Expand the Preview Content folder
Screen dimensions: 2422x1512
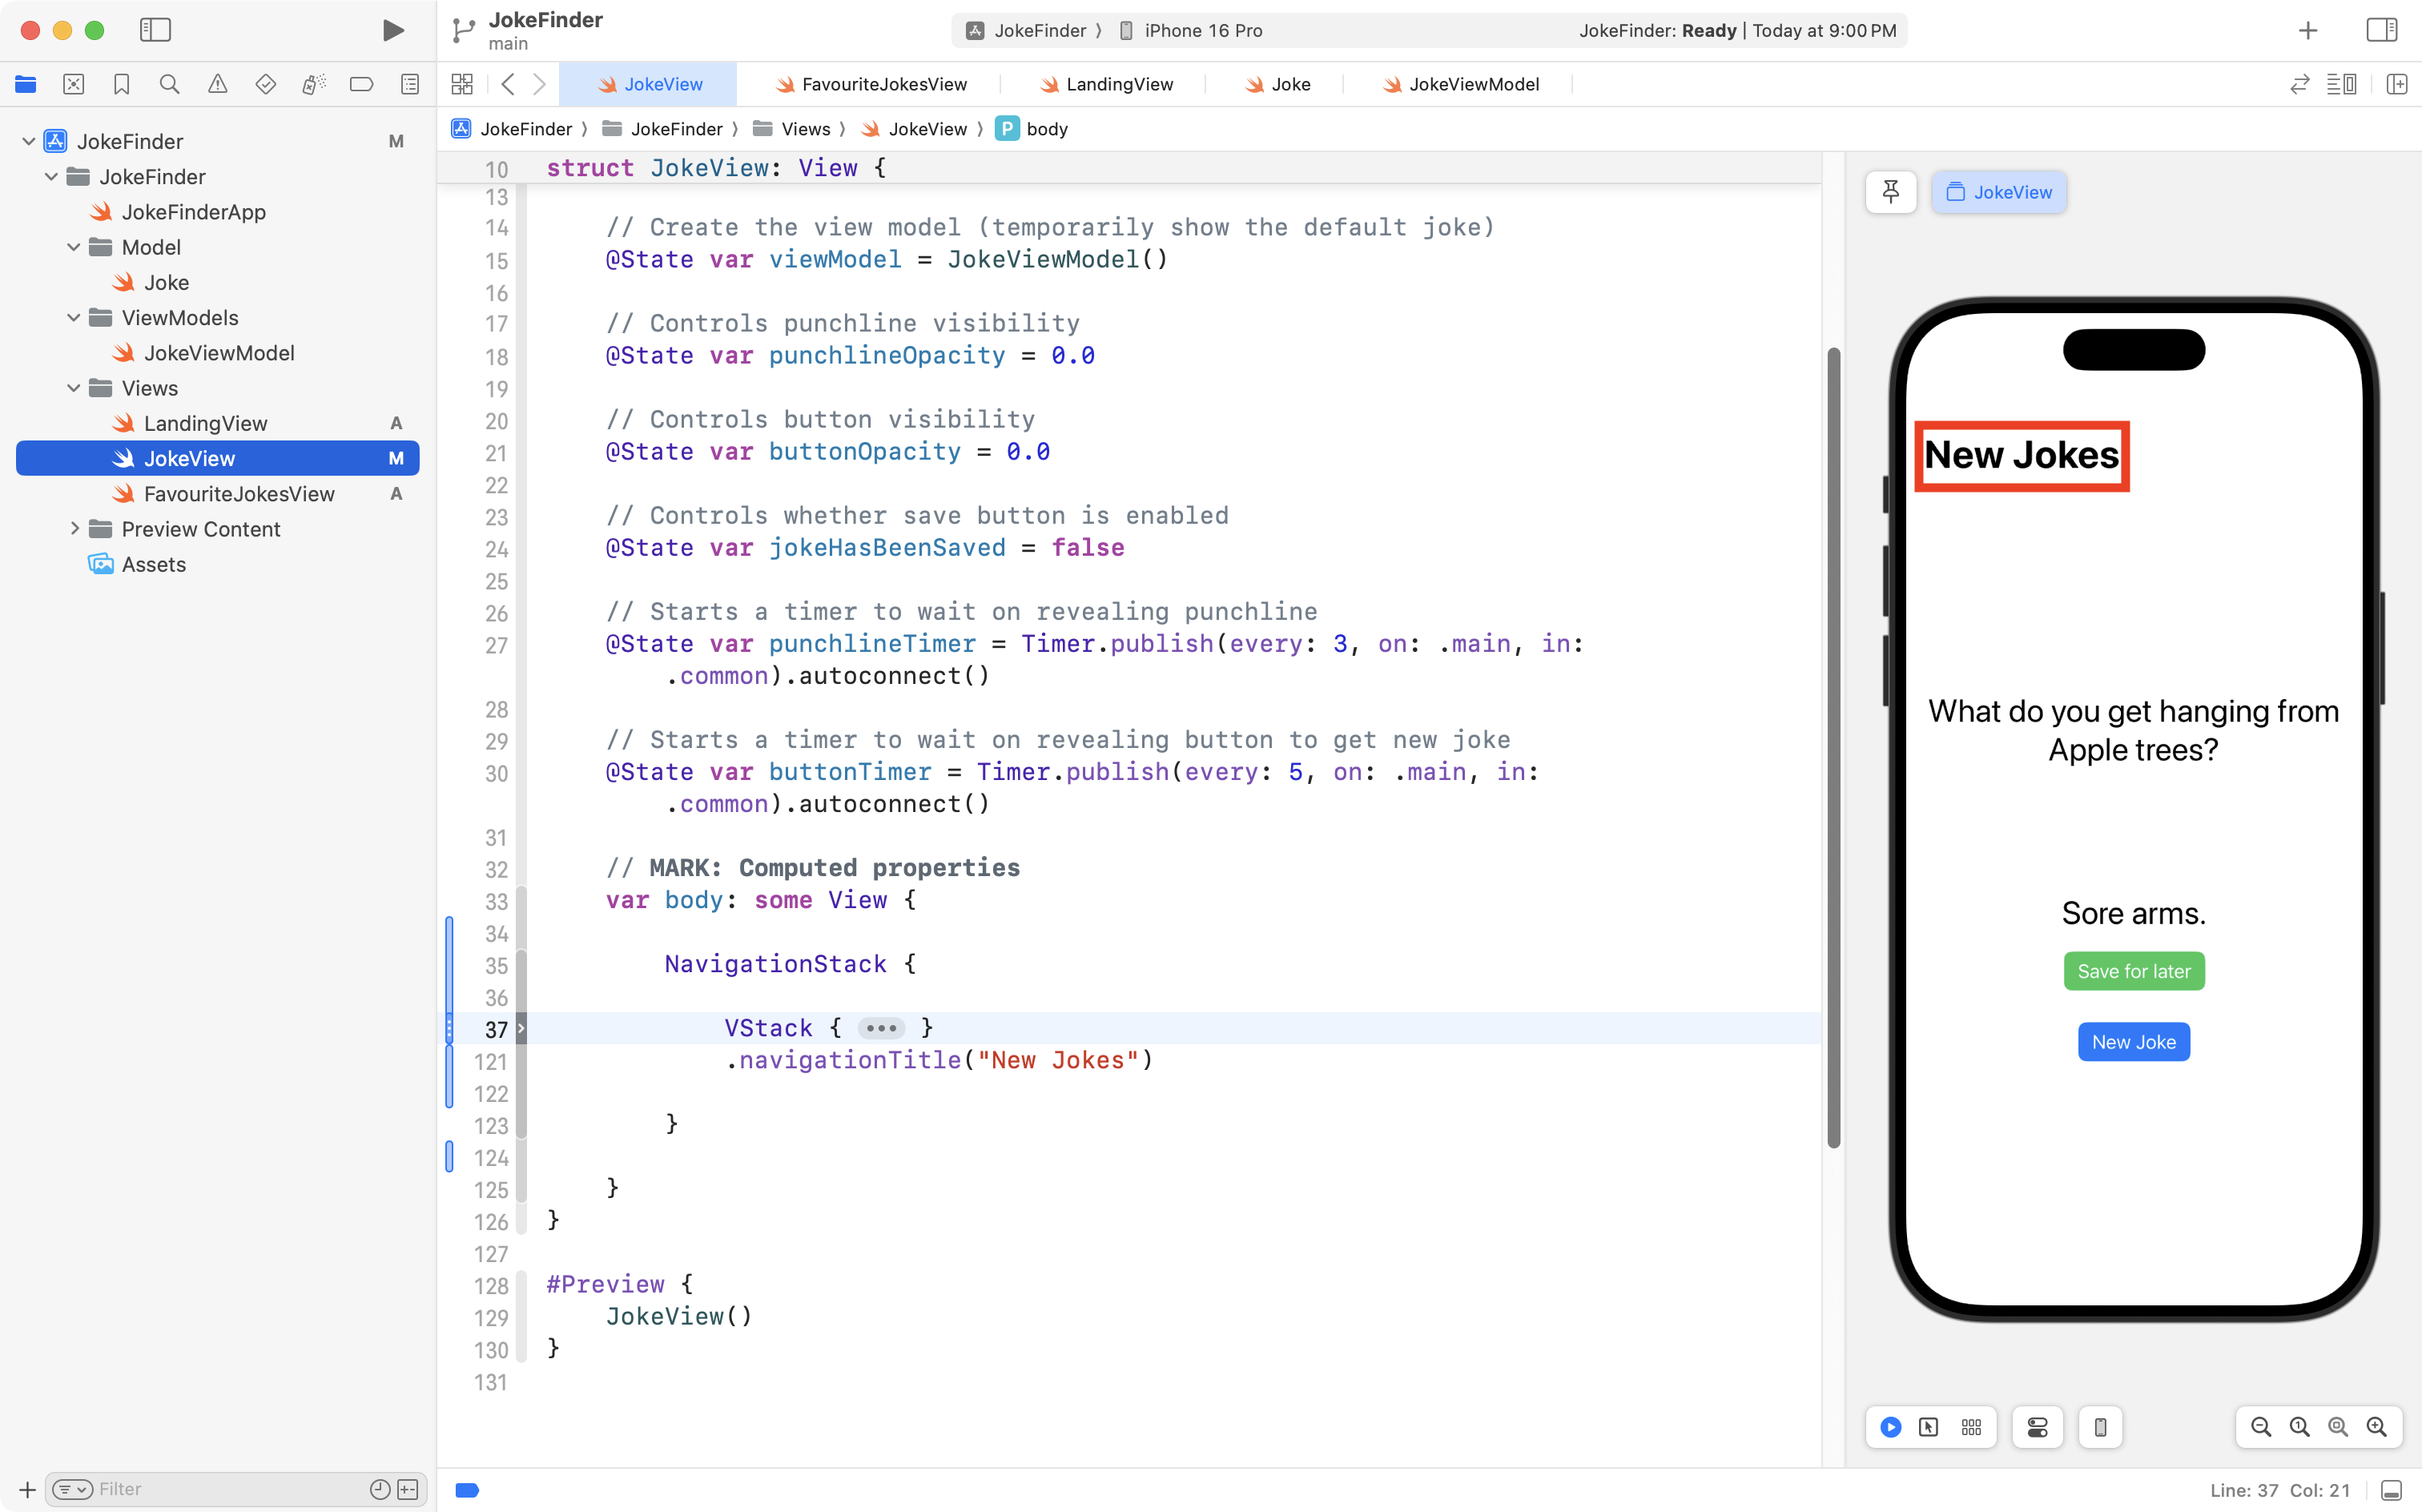point(73,529)
